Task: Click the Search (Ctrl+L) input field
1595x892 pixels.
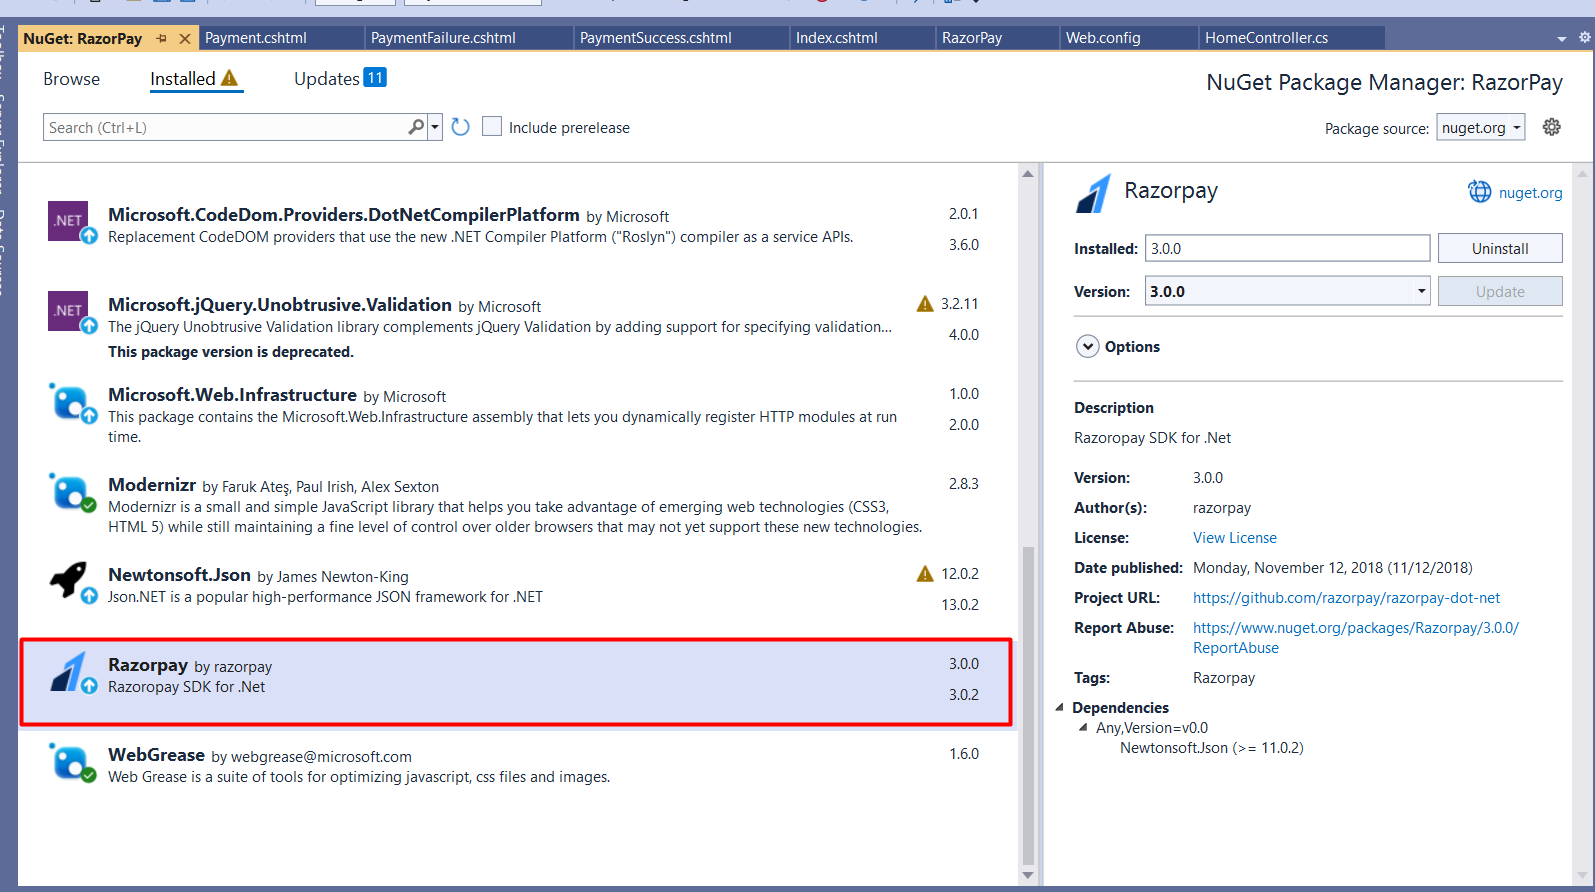Action: (x=226, y=127)
